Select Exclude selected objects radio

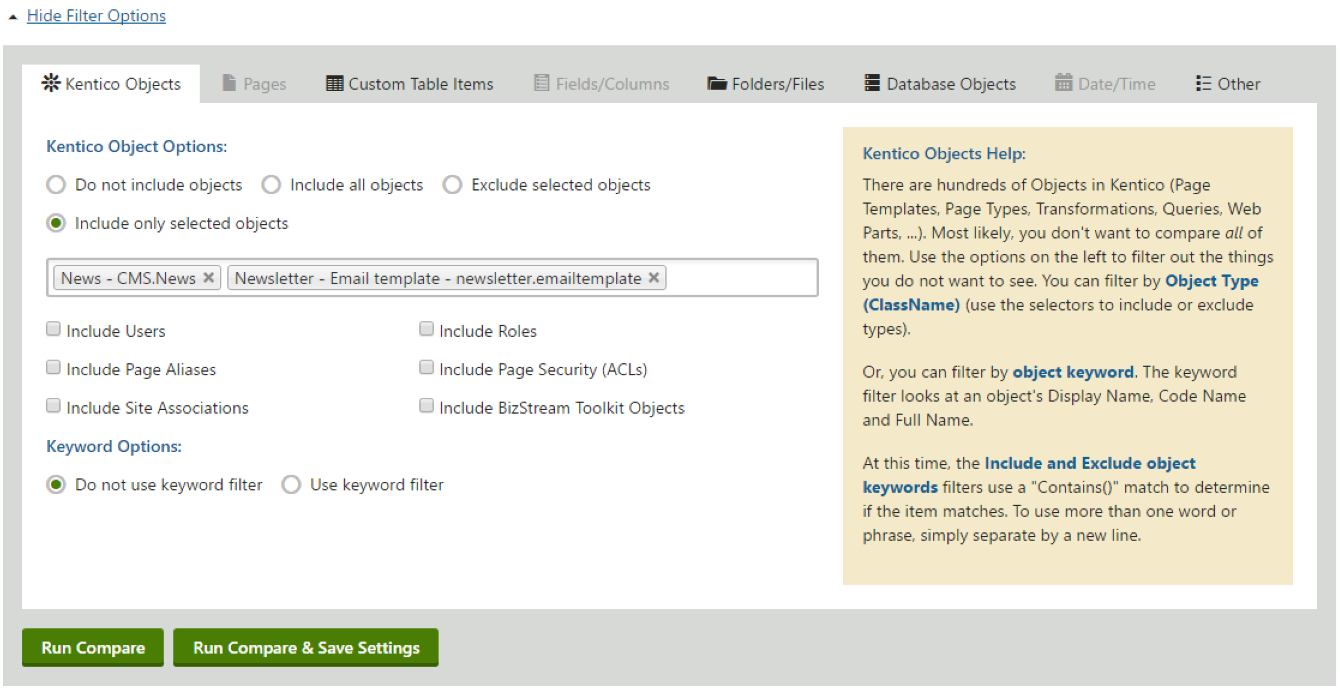[452, 185]
